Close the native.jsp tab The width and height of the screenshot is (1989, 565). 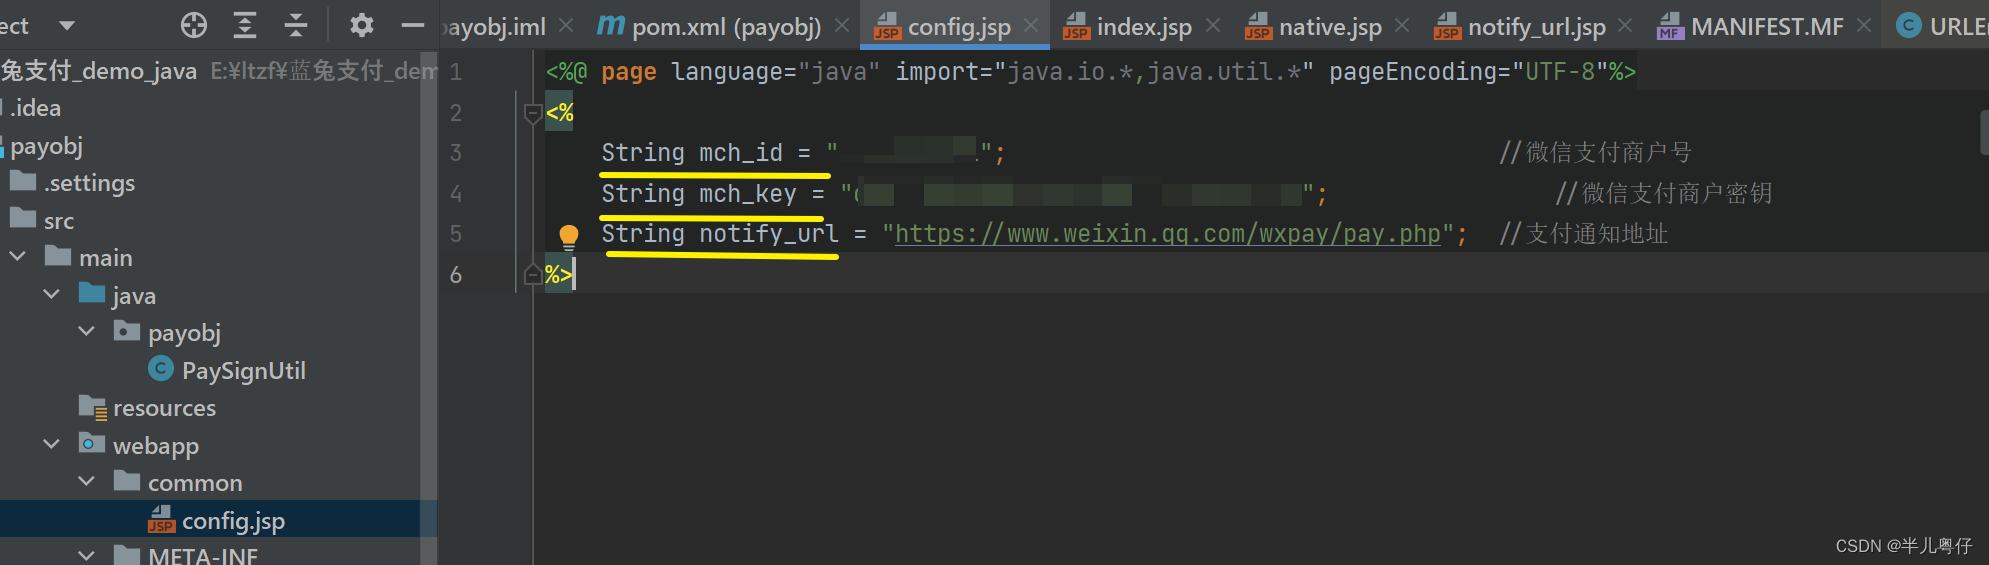point(1402,25)
